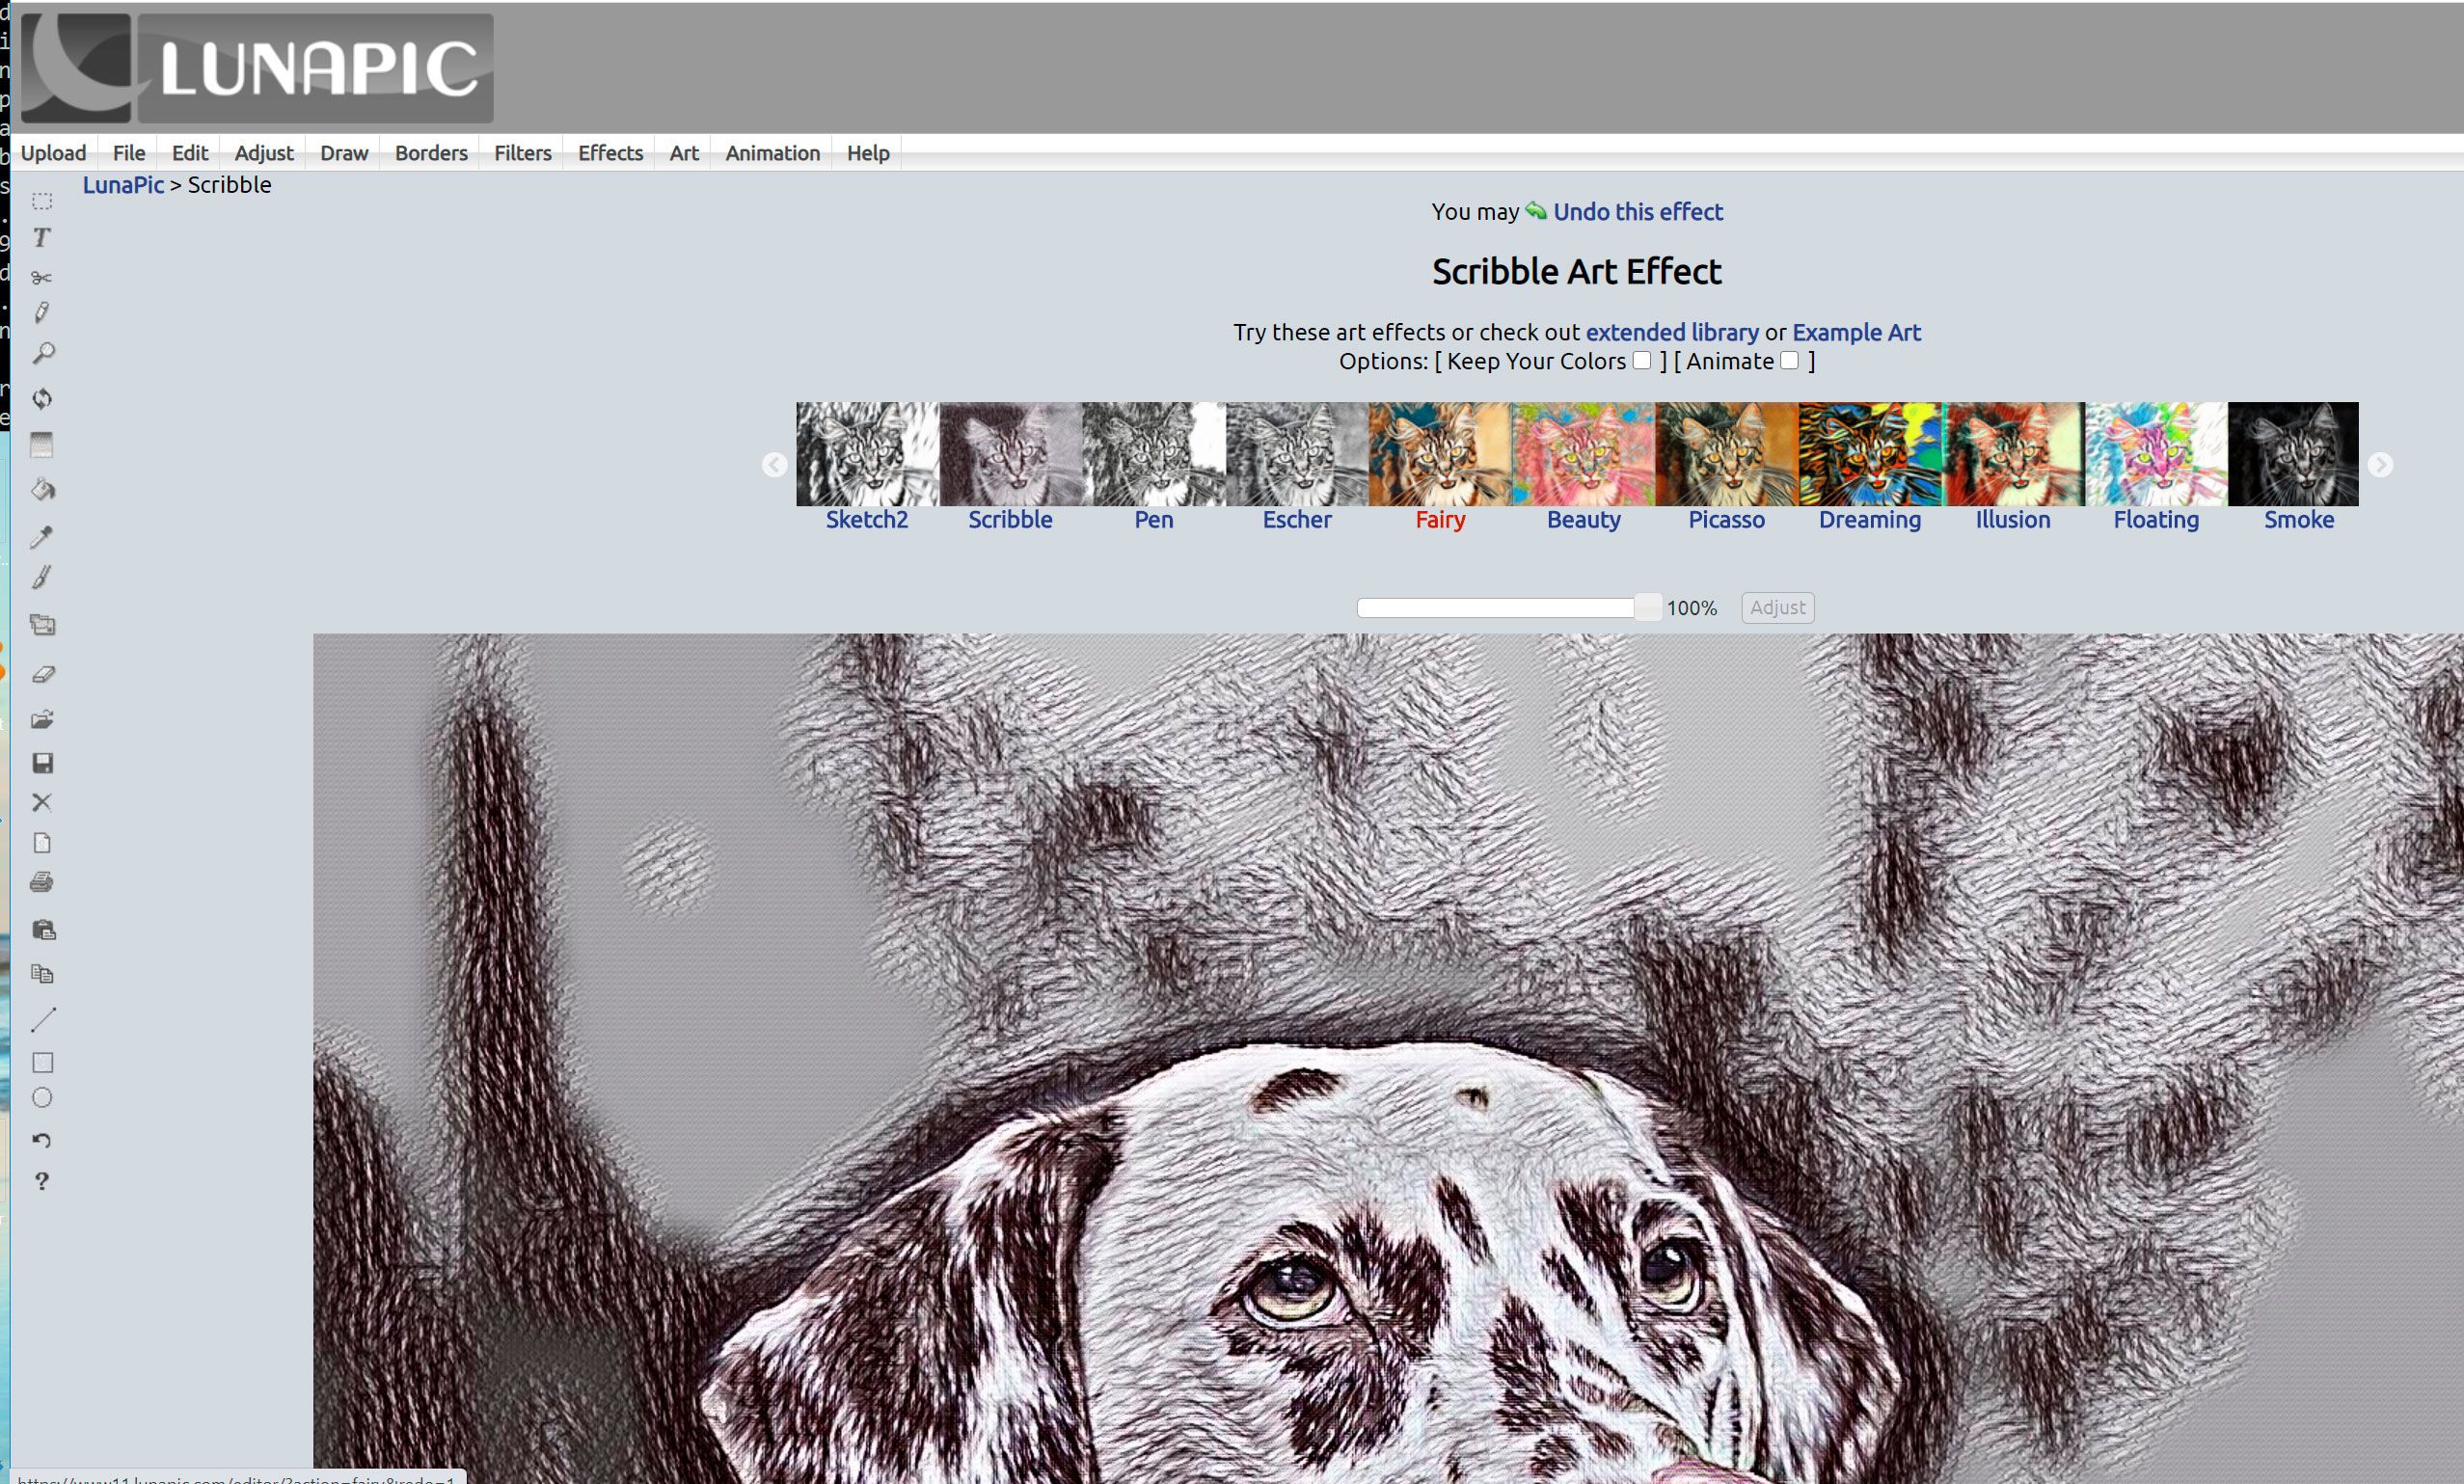Open the Filters menu
Viewport: 2464px width, 1484px height.
coord(521,153)
